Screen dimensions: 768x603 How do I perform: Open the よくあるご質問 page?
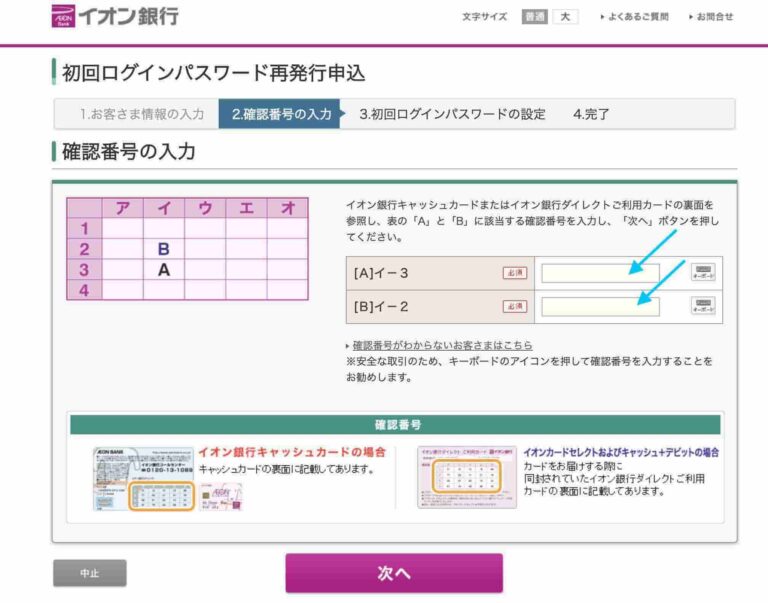[637, 17]
